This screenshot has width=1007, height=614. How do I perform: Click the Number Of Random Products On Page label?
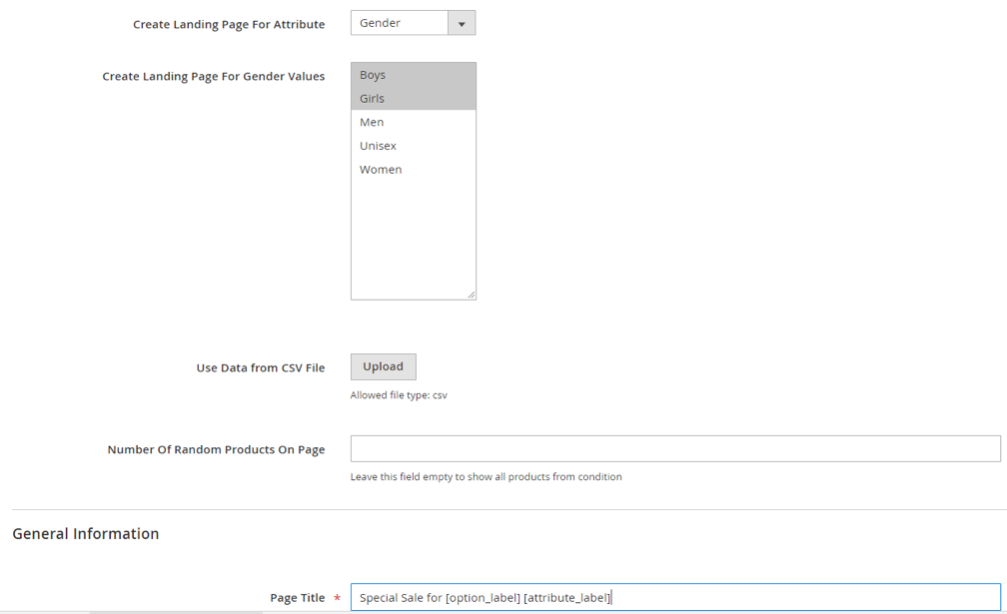tap(216, 450)
